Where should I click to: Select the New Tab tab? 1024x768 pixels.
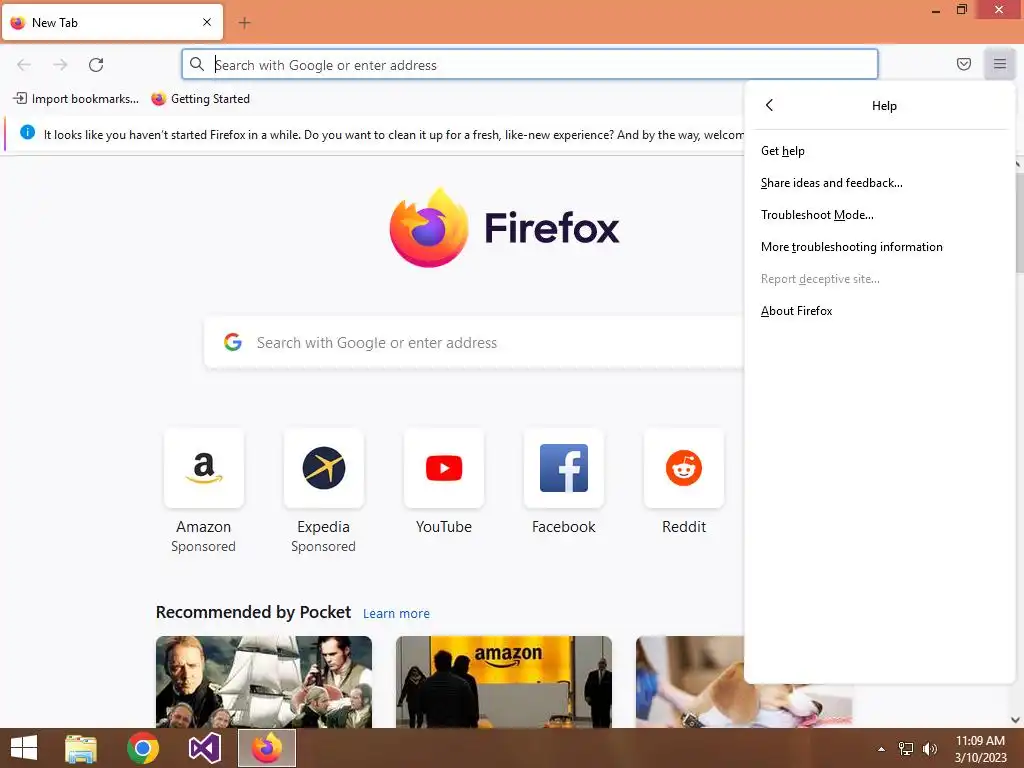tap(112, 22)
